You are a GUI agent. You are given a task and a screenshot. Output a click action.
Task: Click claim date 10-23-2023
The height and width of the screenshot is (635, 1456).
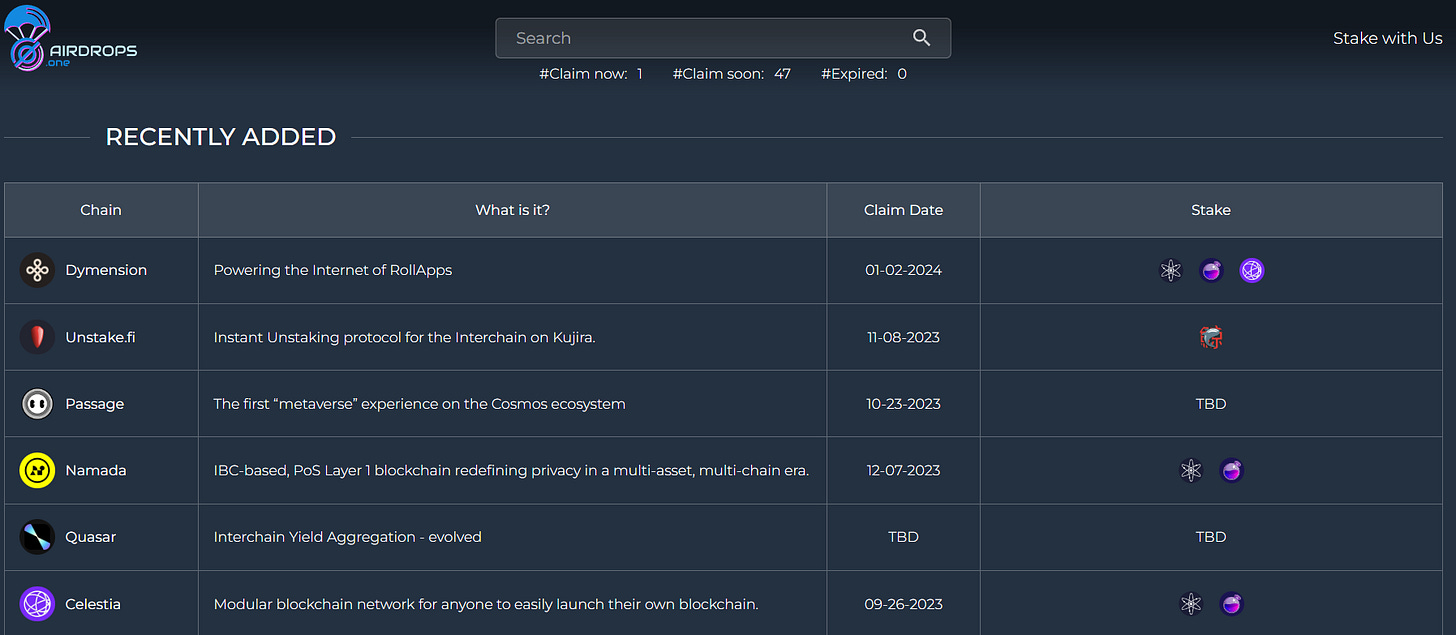[x=904, y=404]
